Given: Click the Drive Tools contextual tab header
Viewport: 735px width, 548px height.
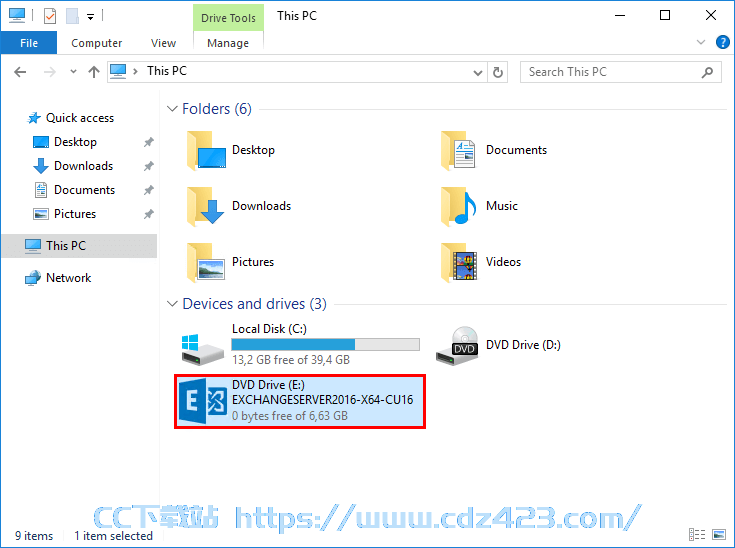Looking at the screenshot, I should coord(228,18).
